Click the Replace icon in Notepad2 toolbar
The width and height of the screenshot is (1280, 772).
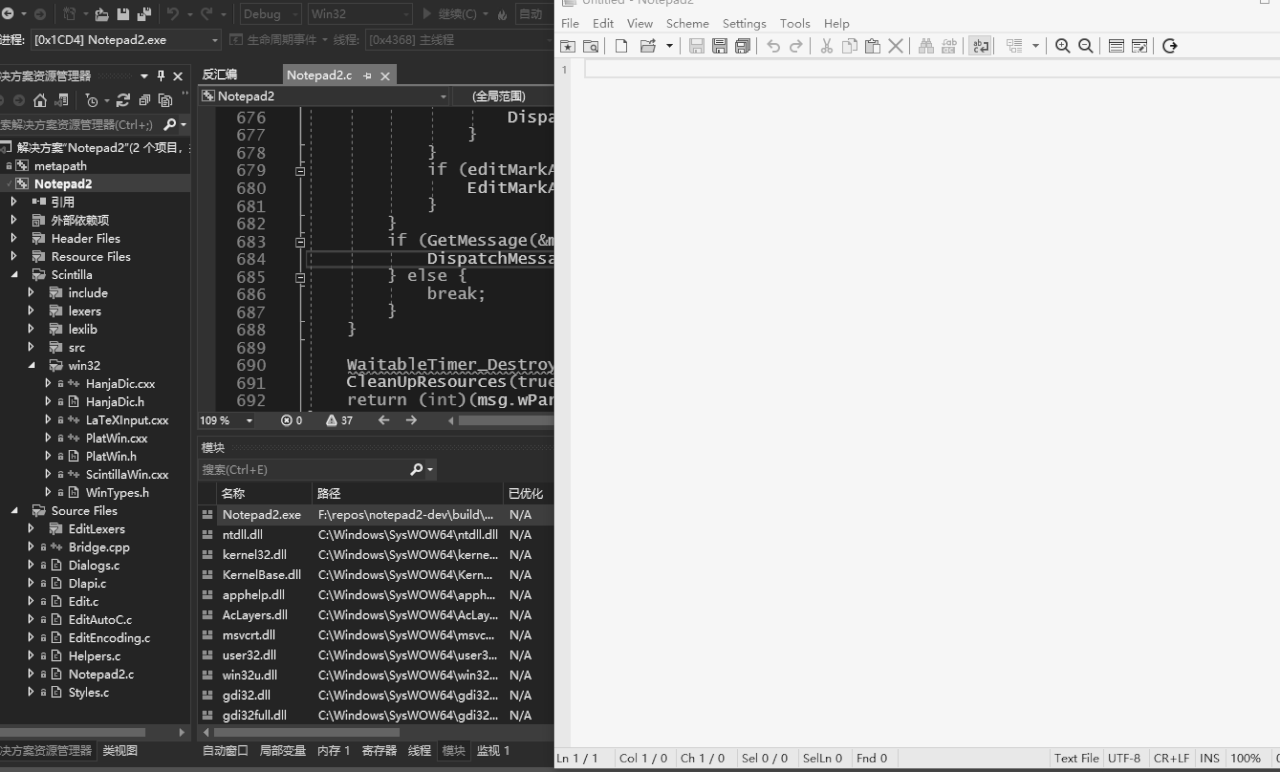click(948, 46)
